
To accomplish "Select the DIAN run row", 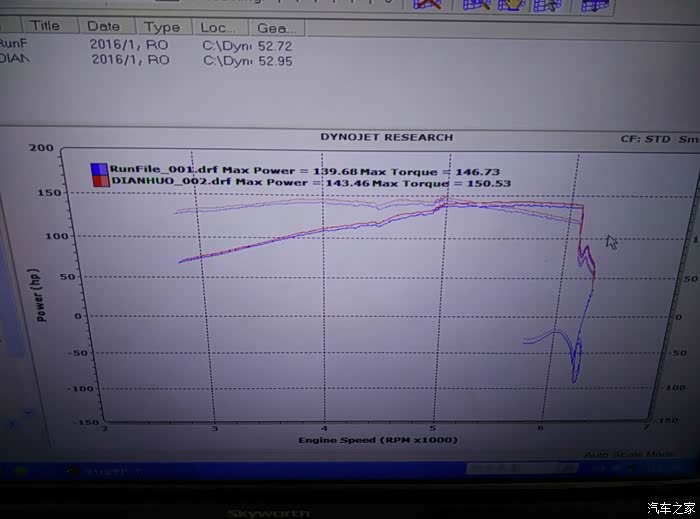I will click(x=147, y=60).
